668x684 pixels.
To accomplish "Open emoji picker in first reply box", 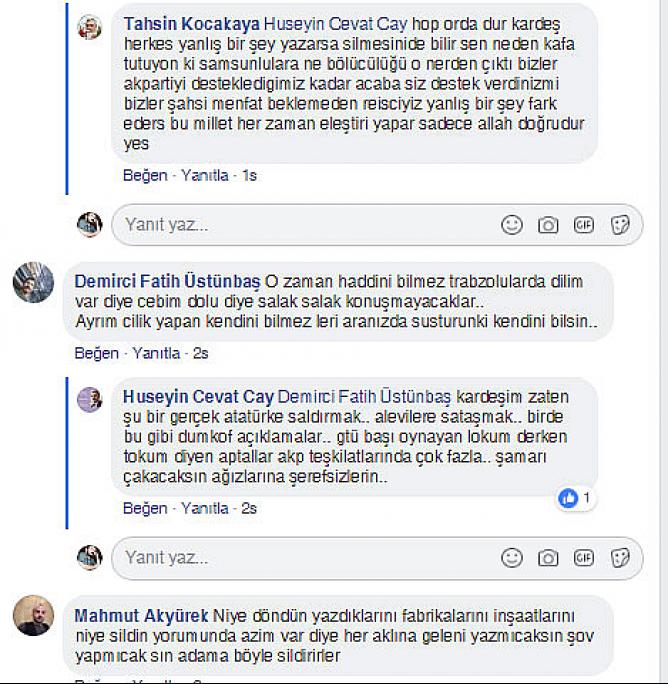I will [x=511, y=225].
